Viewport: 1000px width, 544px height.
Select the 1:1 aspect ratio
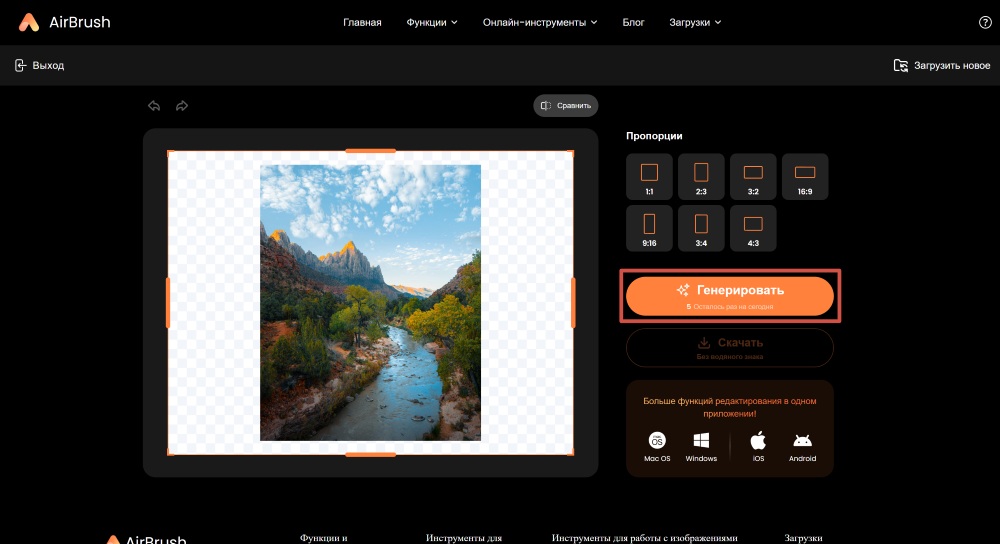[649, 176]
